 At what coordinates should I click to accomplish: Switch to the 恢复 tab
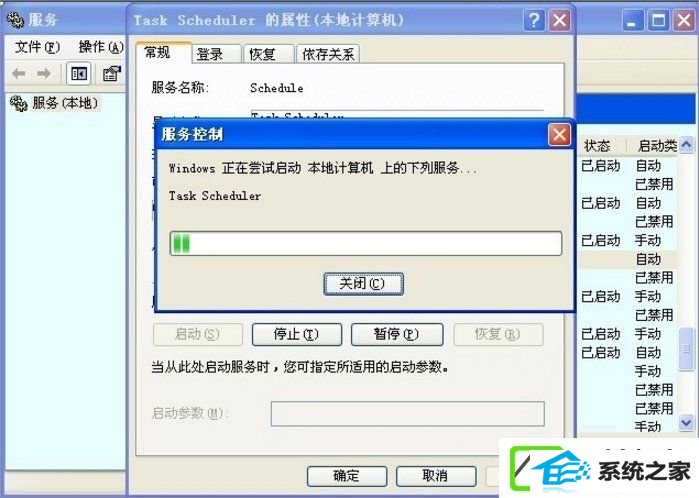(269, 54)
